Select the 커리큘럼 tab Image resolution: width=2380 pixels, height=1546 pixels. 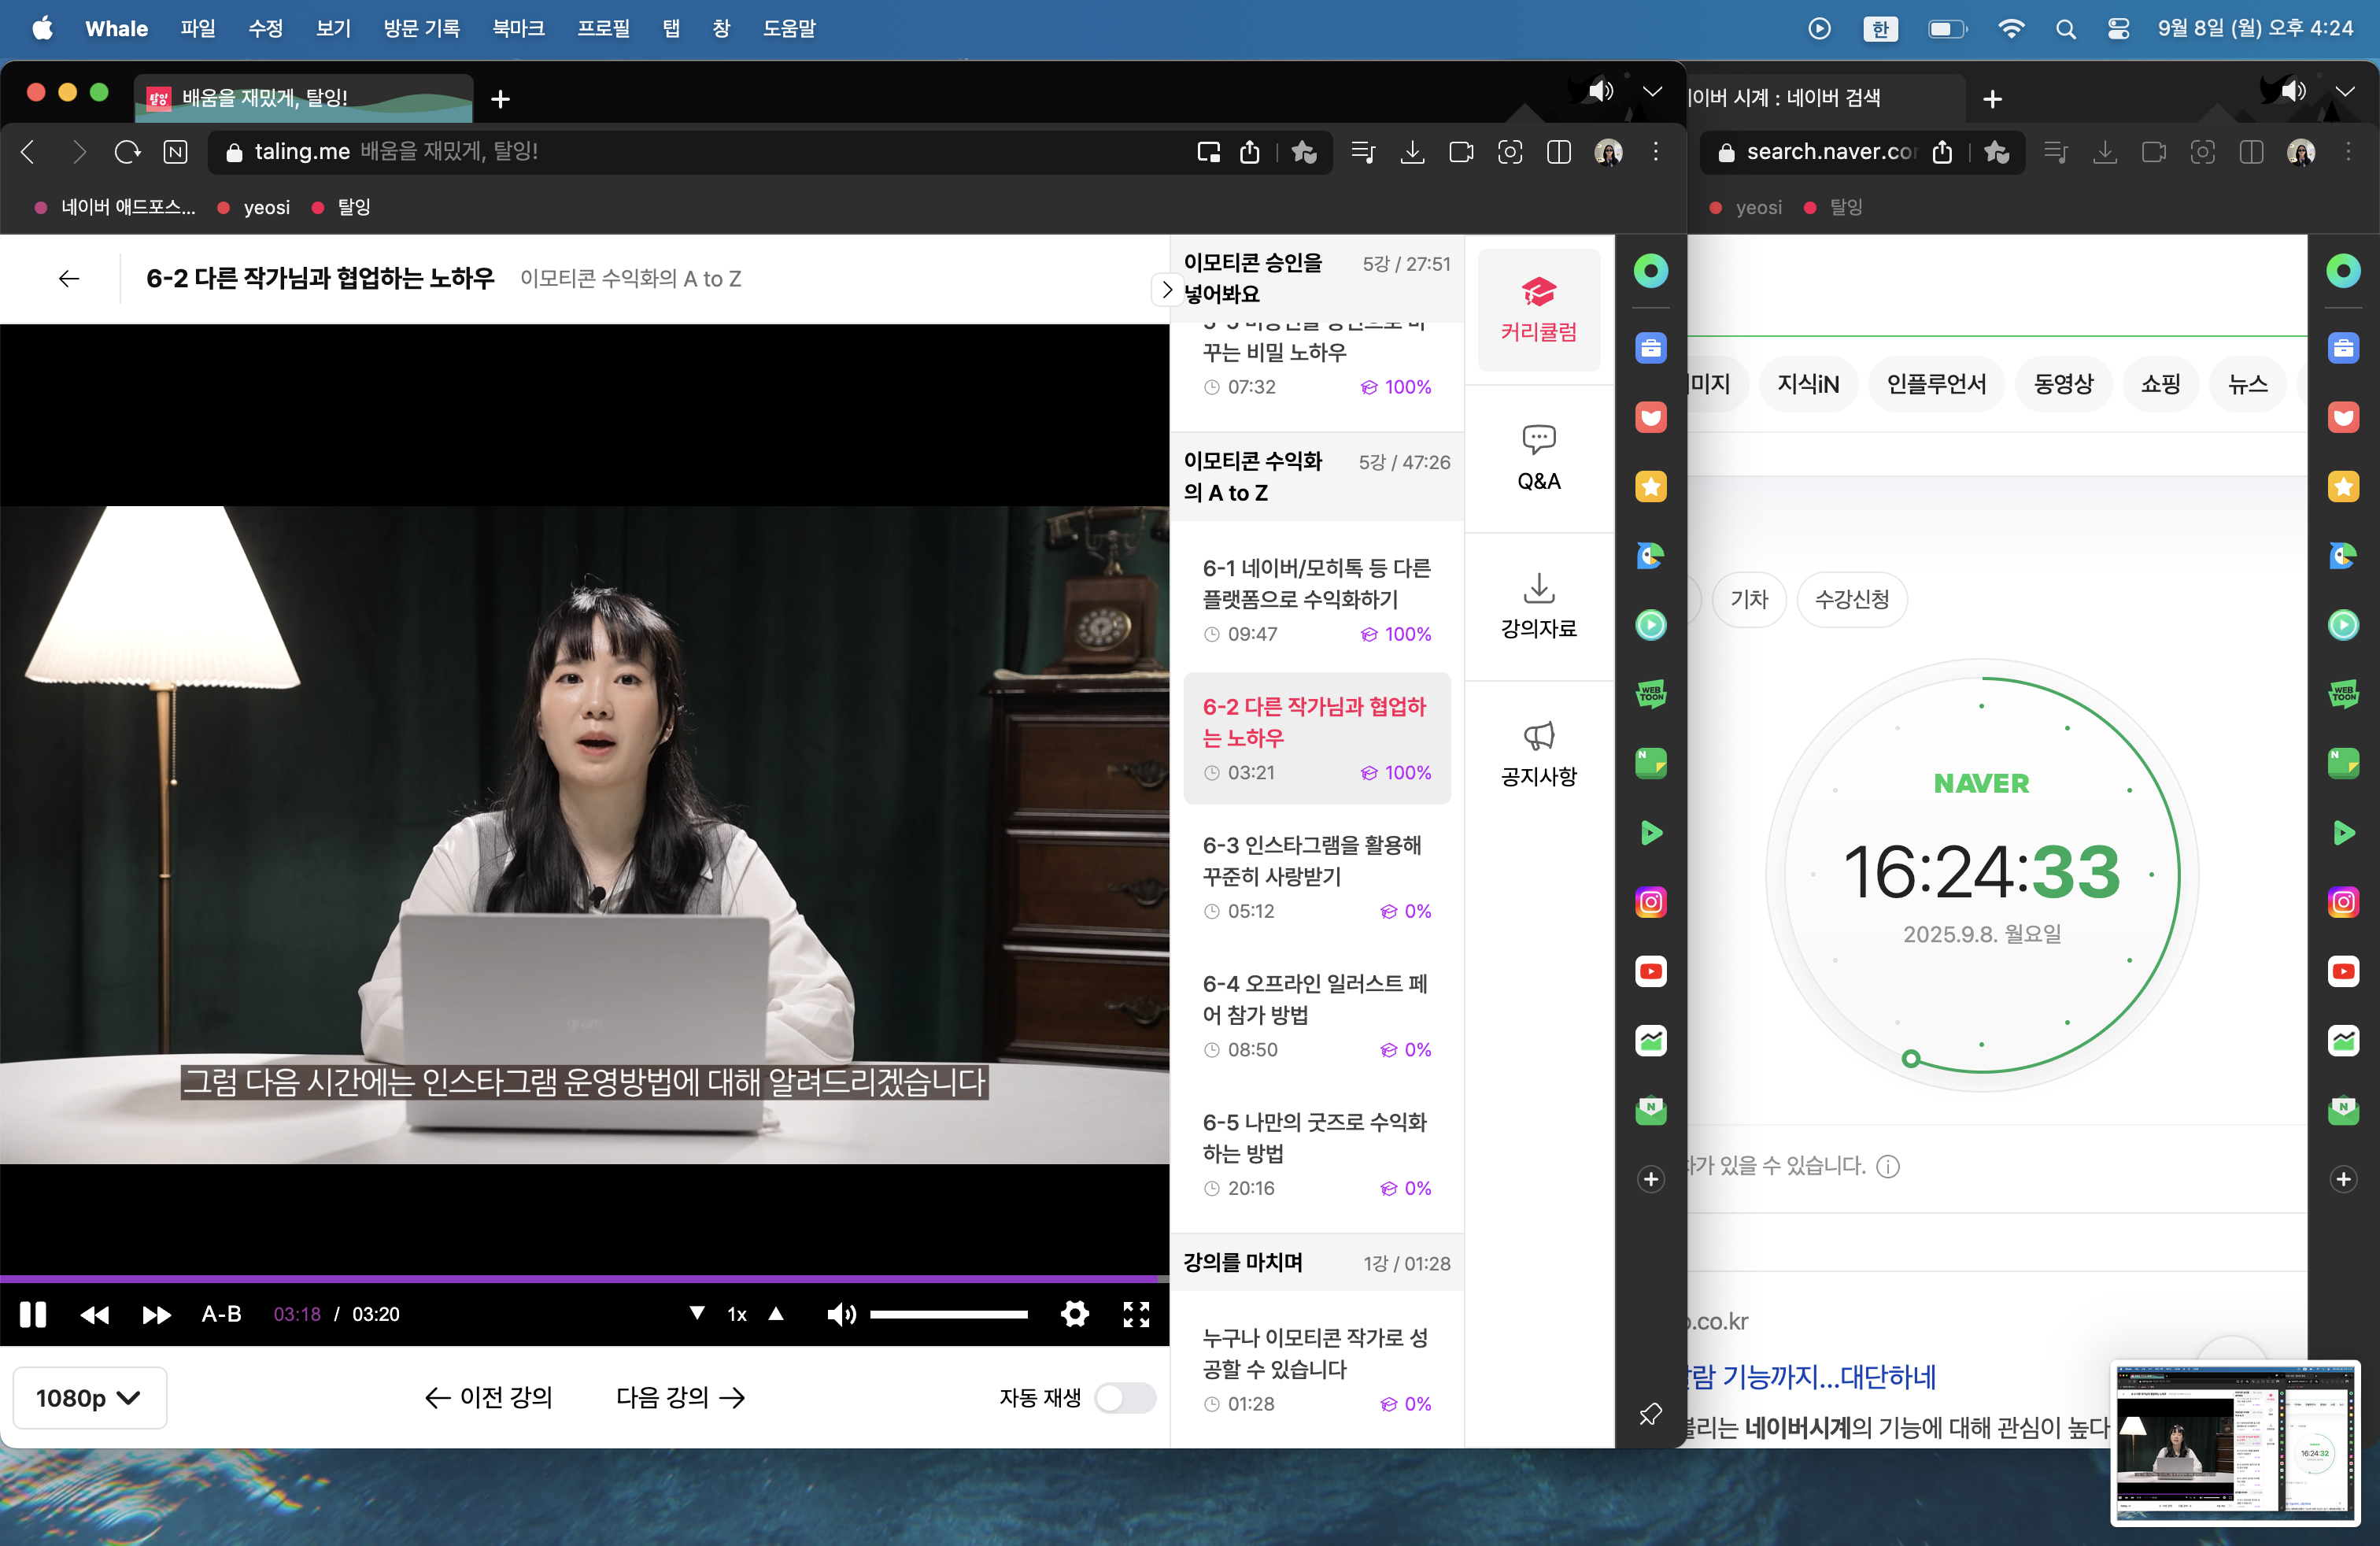tap(1538, 310)
